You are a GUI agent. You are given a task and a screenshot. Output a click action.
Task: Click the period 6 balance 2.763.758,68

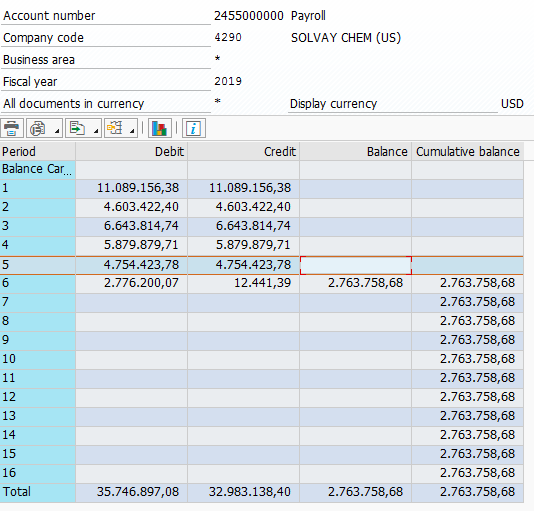click(365, 283)
